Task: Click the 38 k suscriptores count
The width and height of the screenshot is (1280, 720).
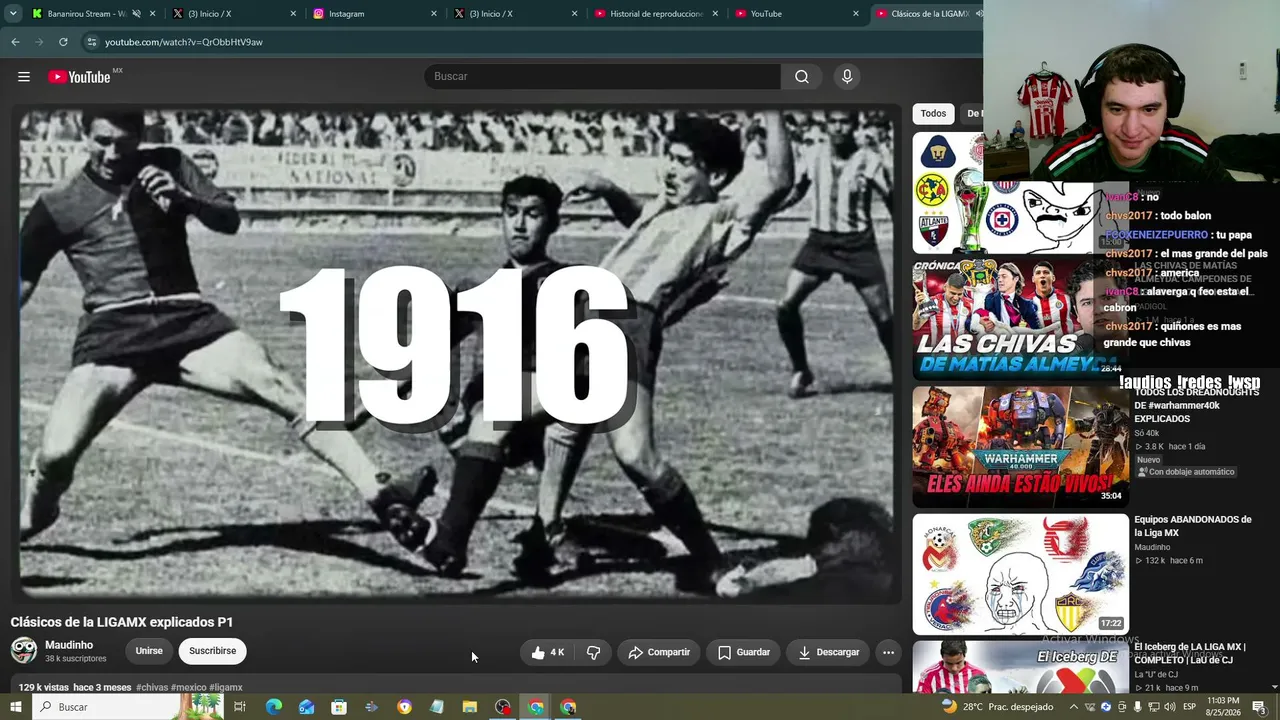Action: 76,659
